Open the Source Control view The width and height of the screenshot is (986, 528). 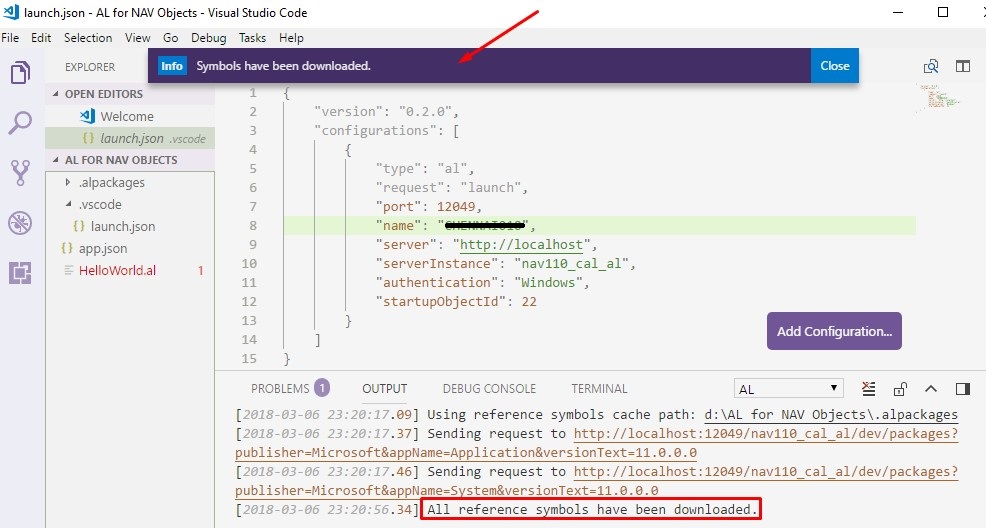[x=20, y=172]
